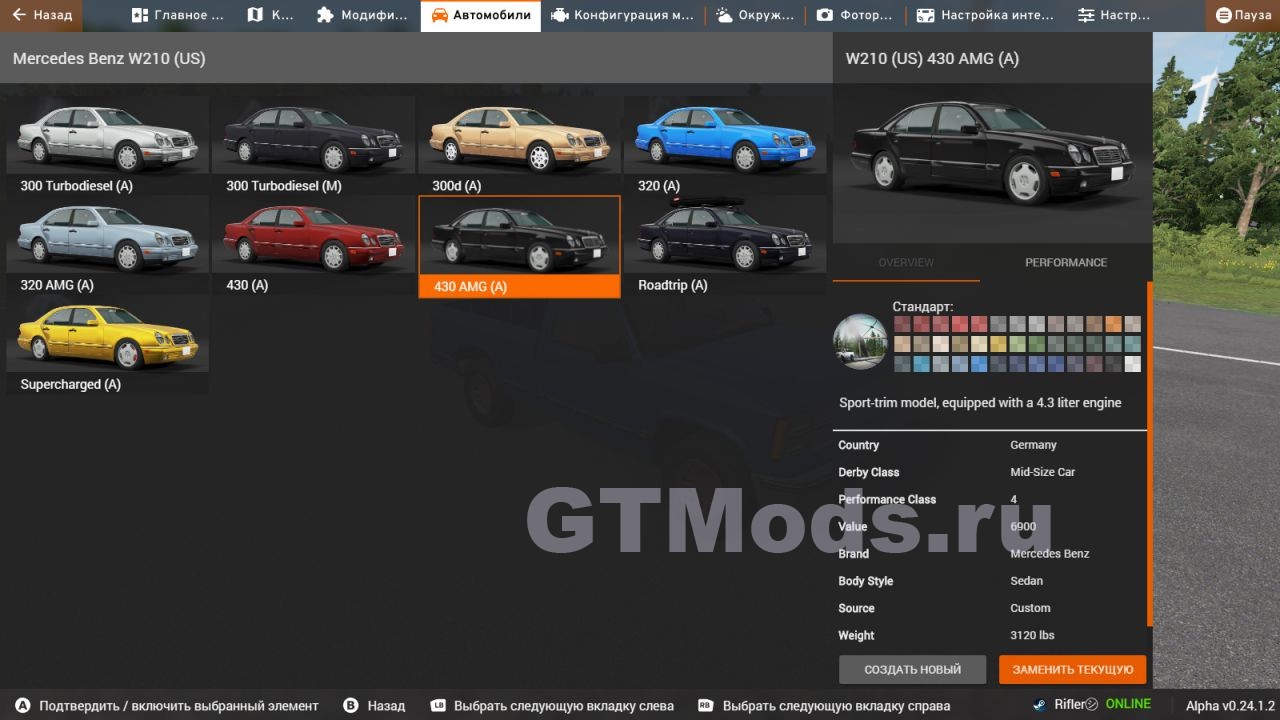Screen dimensions: 1280x720
Task: Click the A button confirm hint icon
Action: (23, 705)
